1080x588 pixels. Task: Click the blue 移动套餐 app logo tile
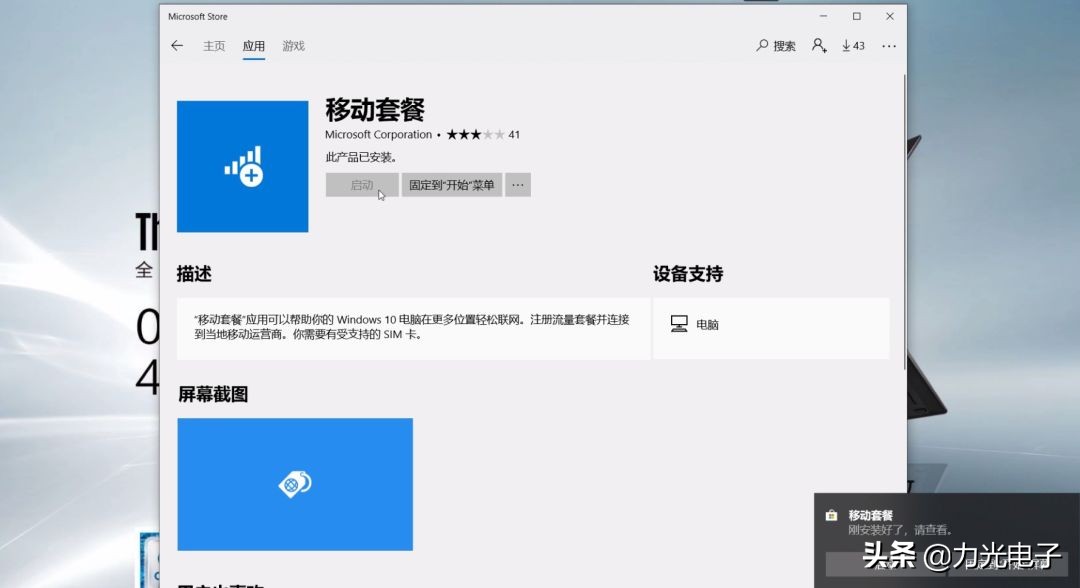pos(242,166)
